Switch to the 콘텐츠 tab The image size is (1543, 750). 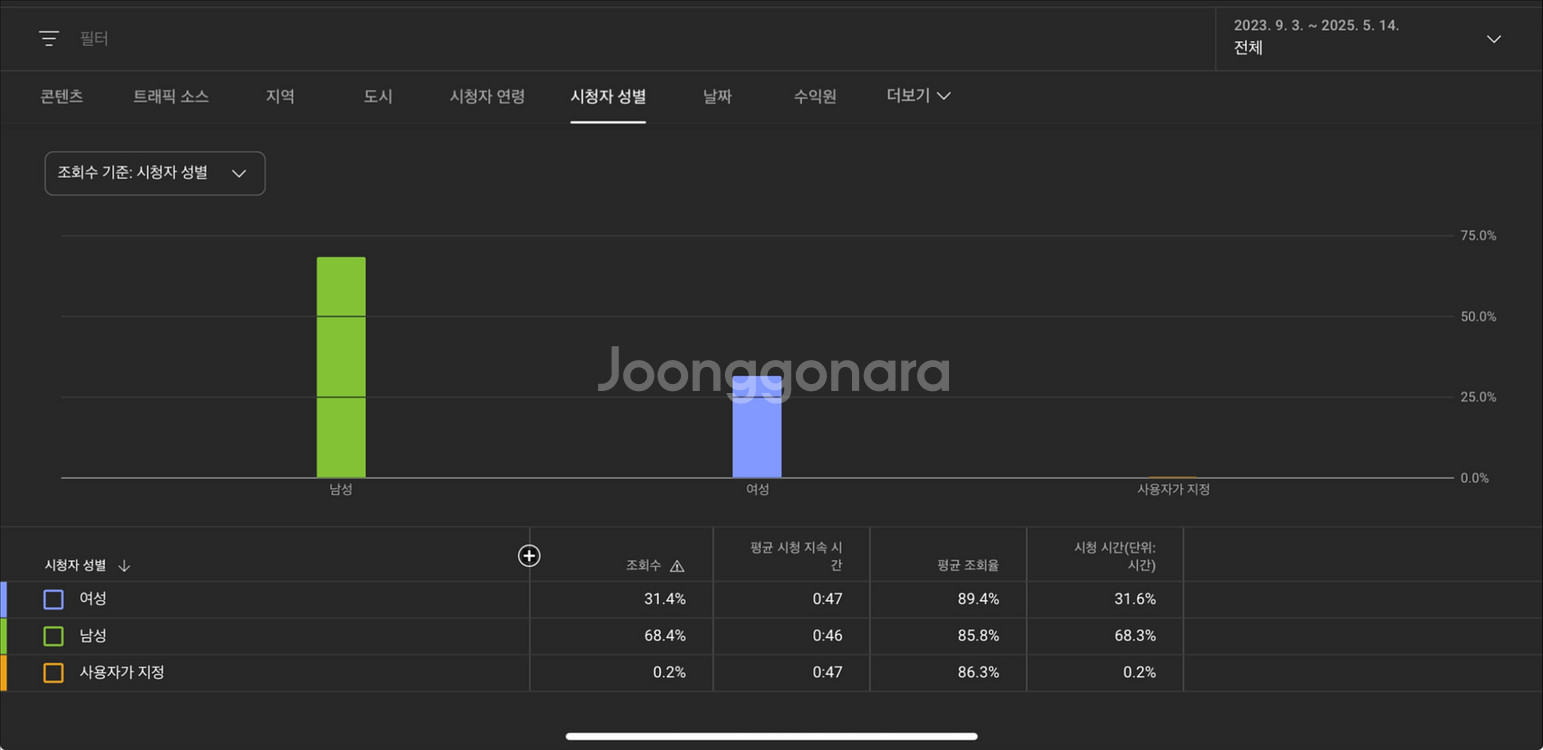pyautogui.click(x=62, y=97)
